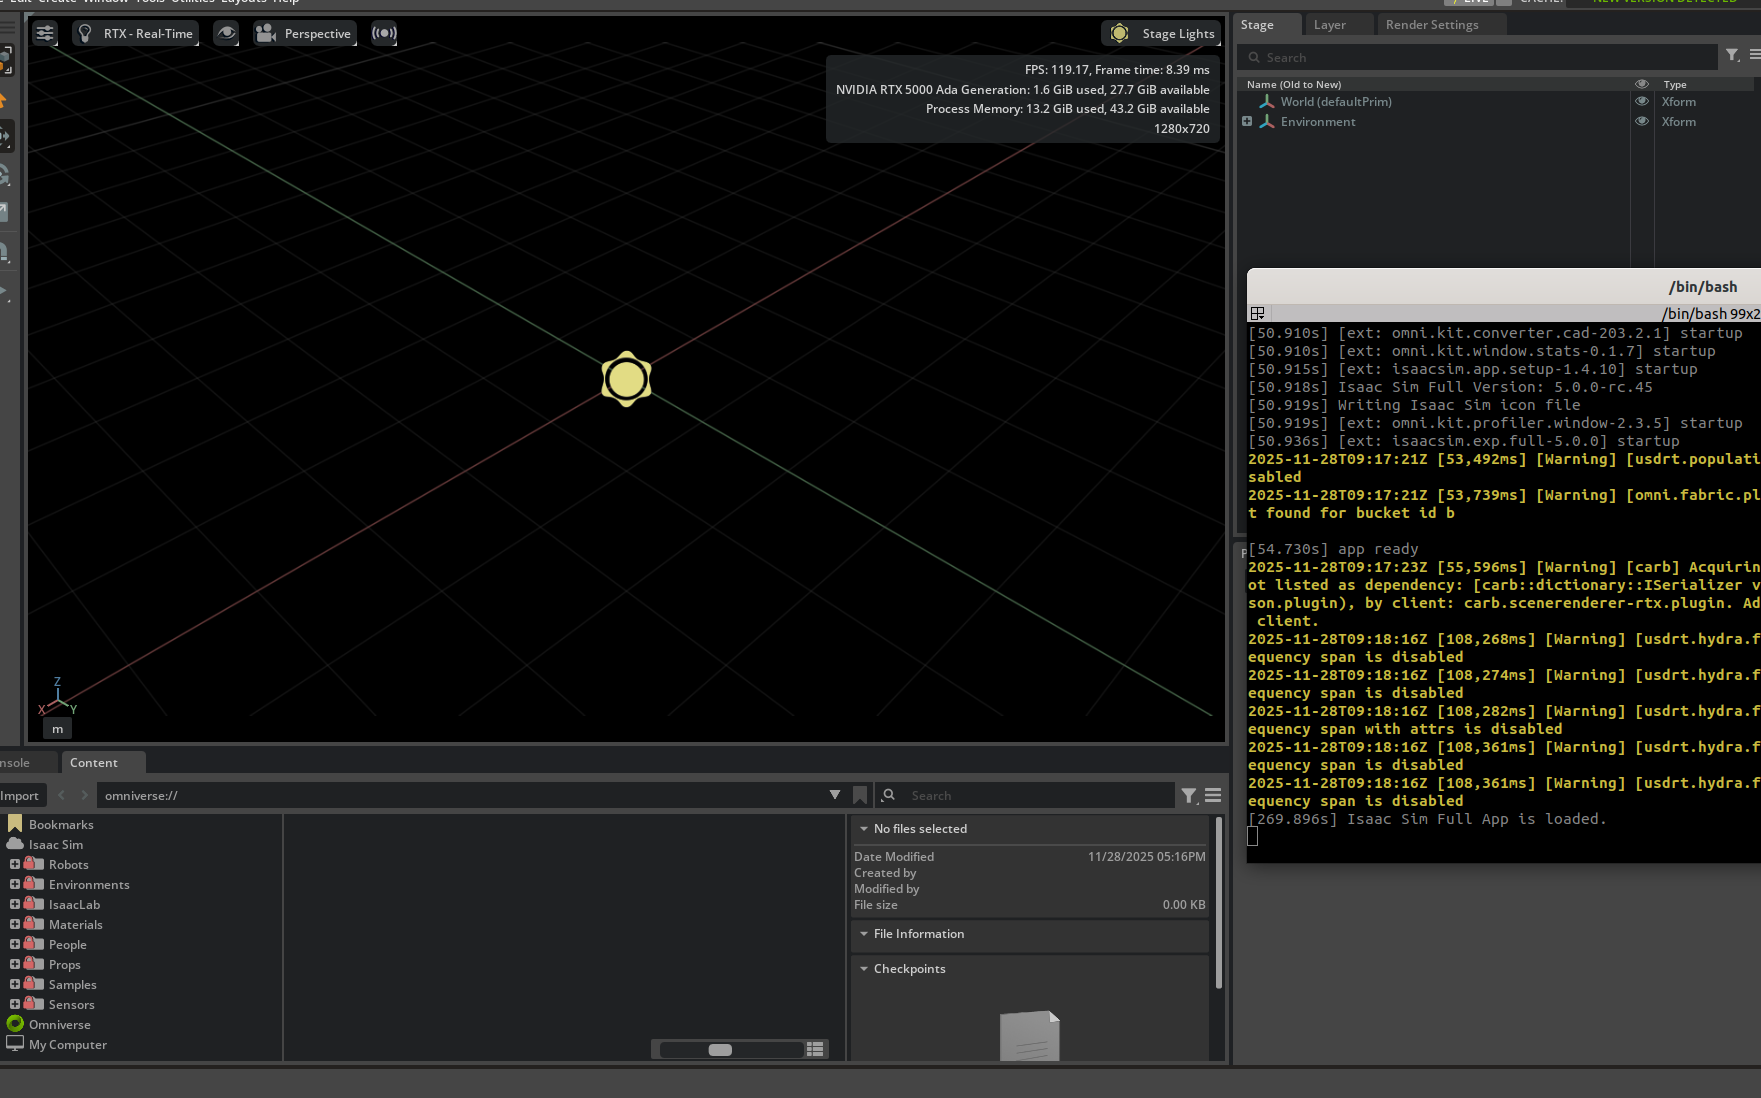Click the Import button in Content browser

pyautogui.click(x=20, y=796)
